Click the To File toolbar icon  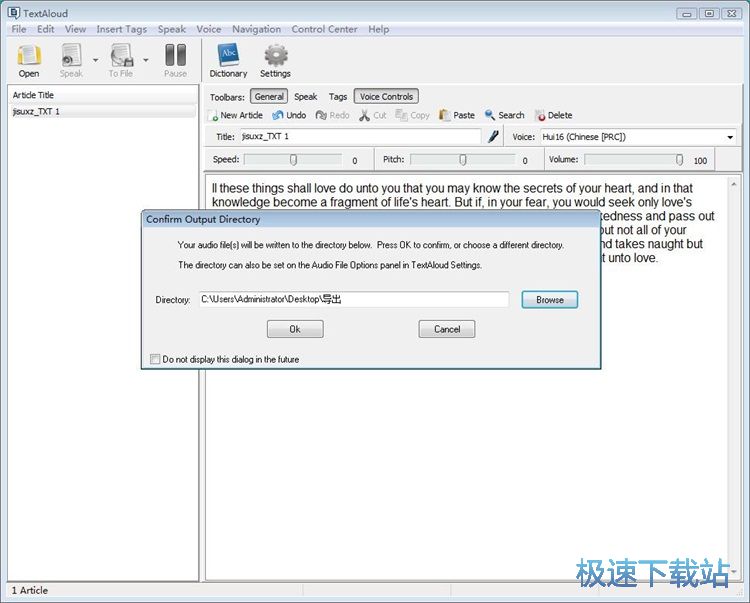tap(121, 60)
